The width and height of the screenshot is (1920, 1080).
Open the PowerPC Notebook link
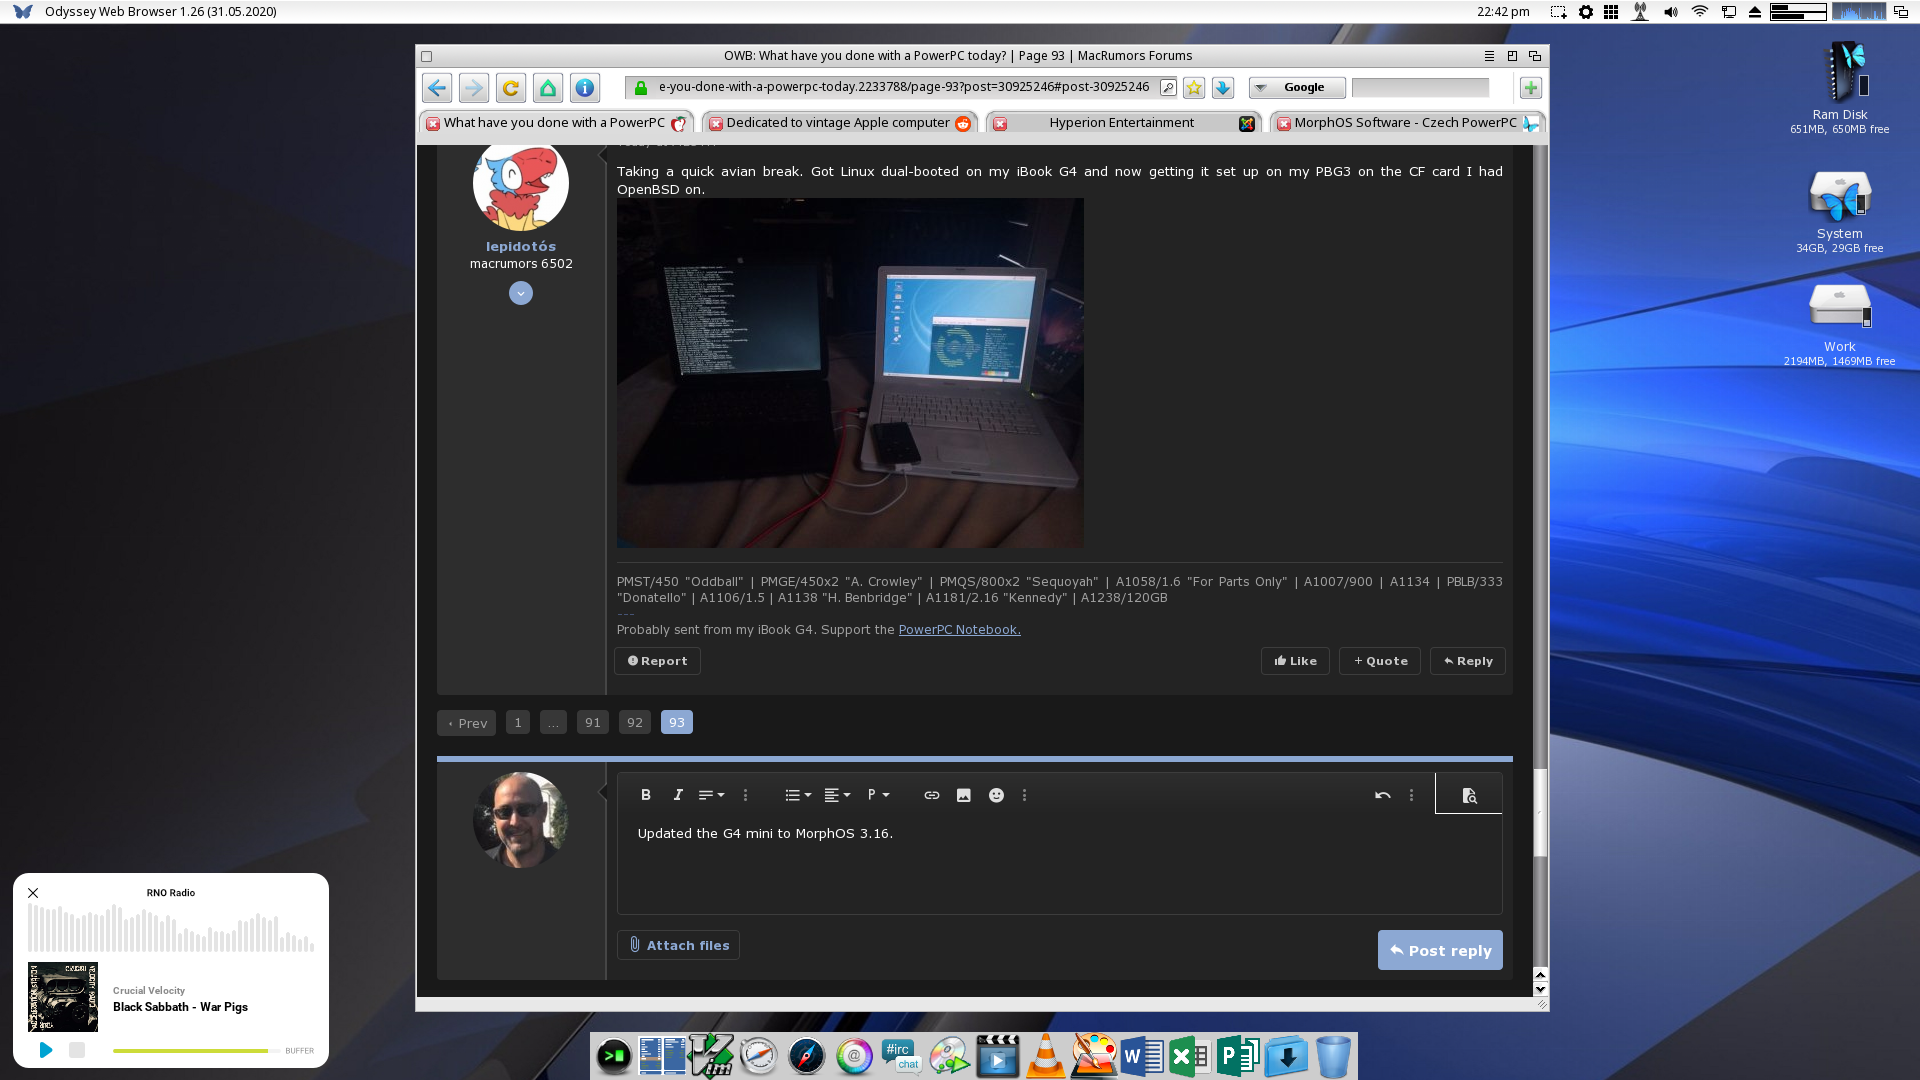[x=959, y=630]
